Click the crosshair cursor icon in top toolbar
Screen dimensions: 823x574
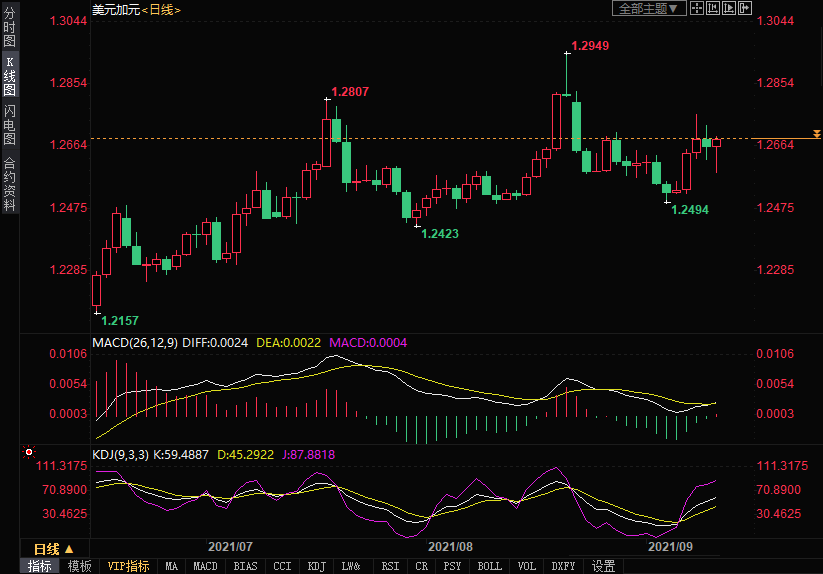point(697,8)
